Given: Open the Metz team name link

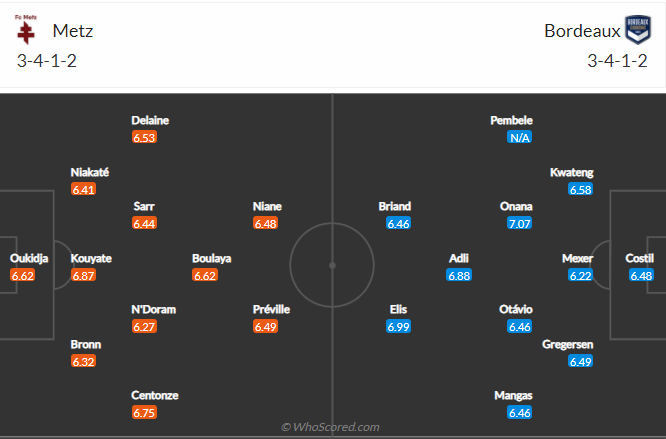Looking at the screenshot, I should (x=73, y=31).
